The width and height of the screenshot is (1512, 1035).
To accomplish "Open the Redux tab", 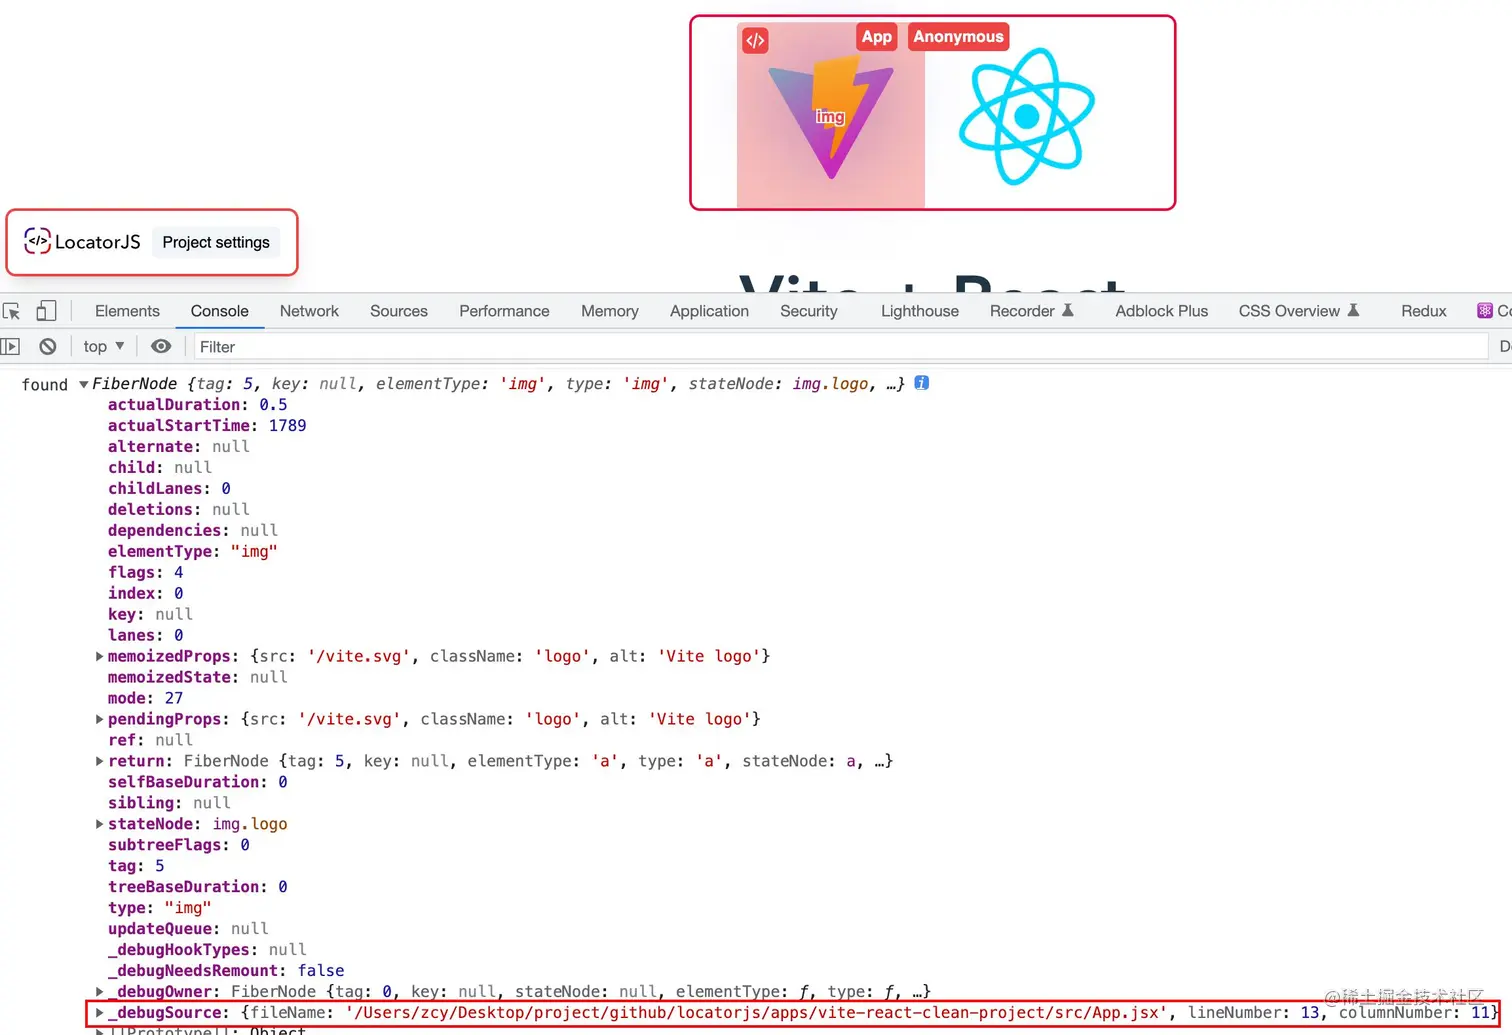I will [1424, 311].
